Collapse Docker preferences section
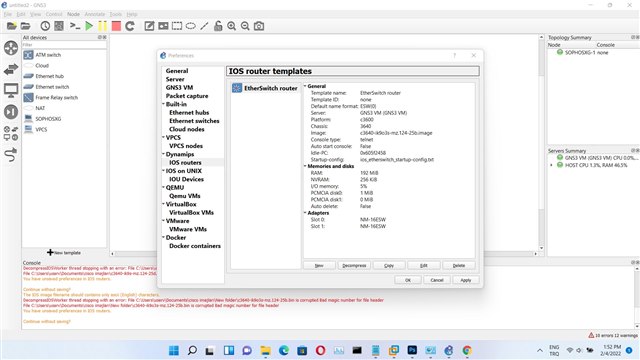 click(x=163, y=238)
